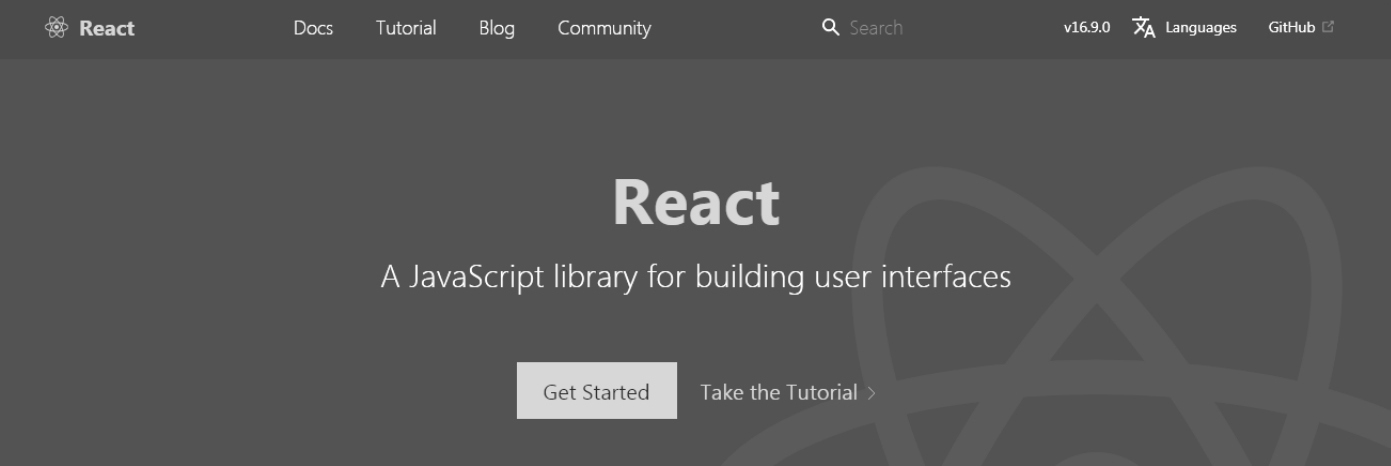This screenshot has height=466, width=1391.
Task: Click the JavaScript library tagline text
Action: coord(695,276)
